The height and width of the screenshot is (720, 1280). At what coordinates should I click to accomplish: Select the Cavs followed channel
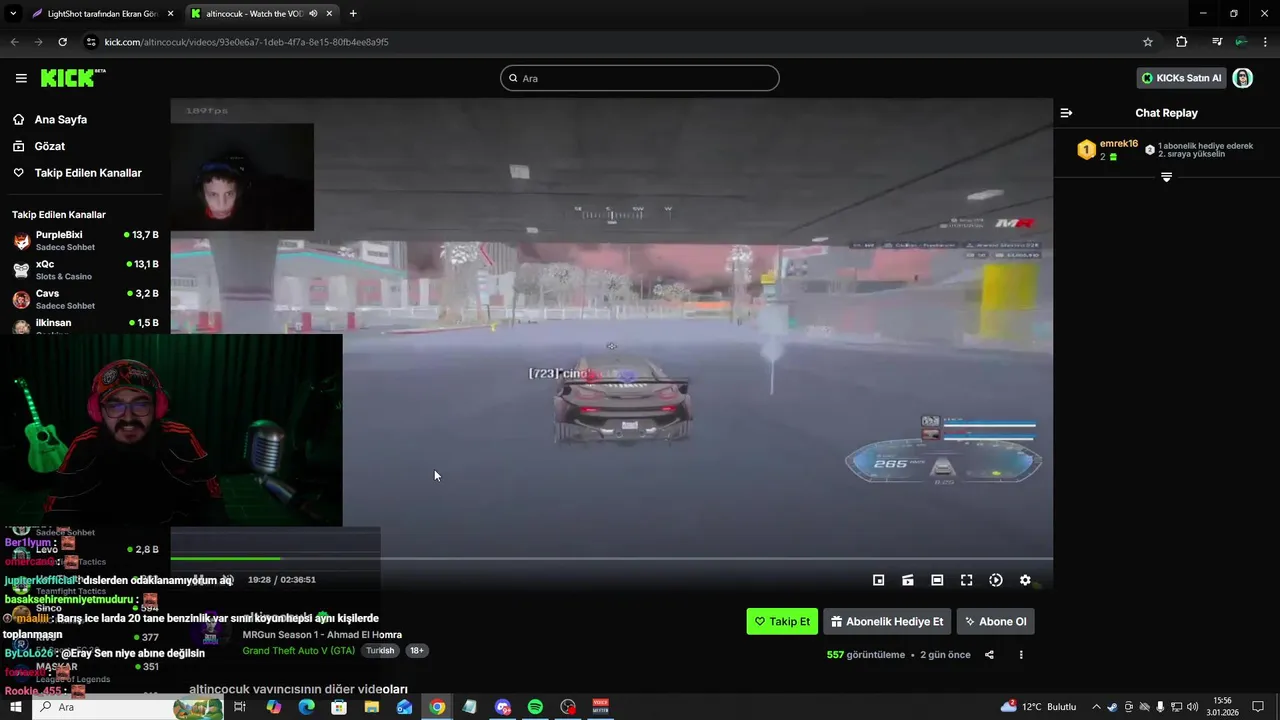tap(85, 299)
